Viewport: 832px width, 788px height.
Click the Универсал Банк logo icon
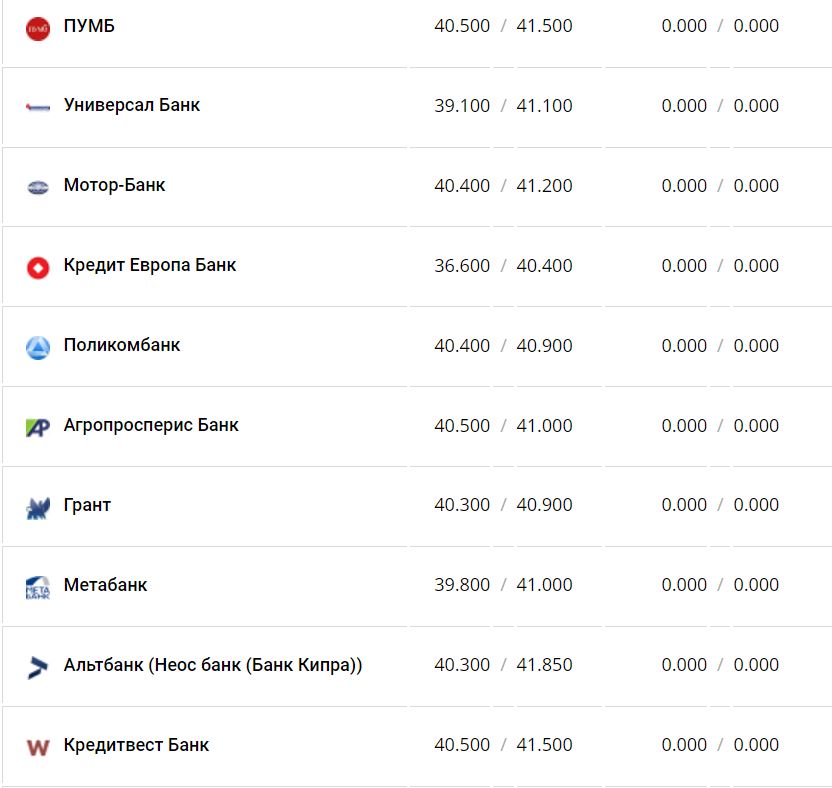[x=38, y=107]
